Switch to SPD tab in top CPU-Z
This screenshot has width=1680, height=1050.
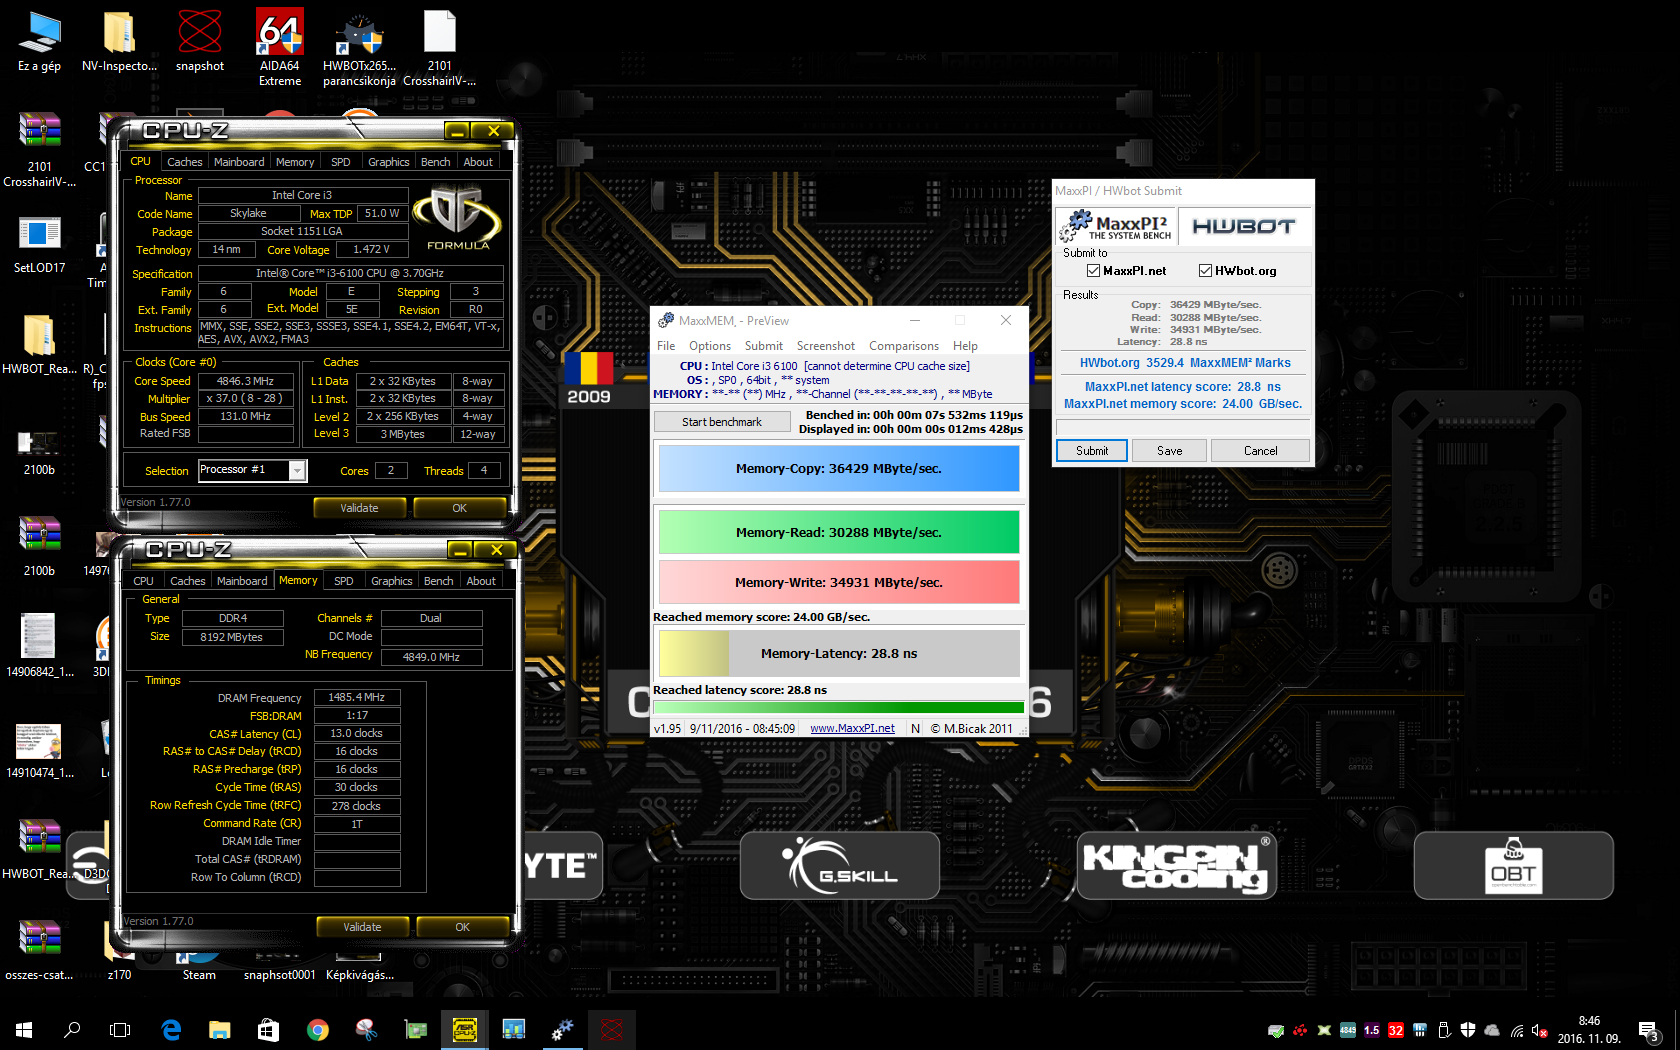(341, 162)
